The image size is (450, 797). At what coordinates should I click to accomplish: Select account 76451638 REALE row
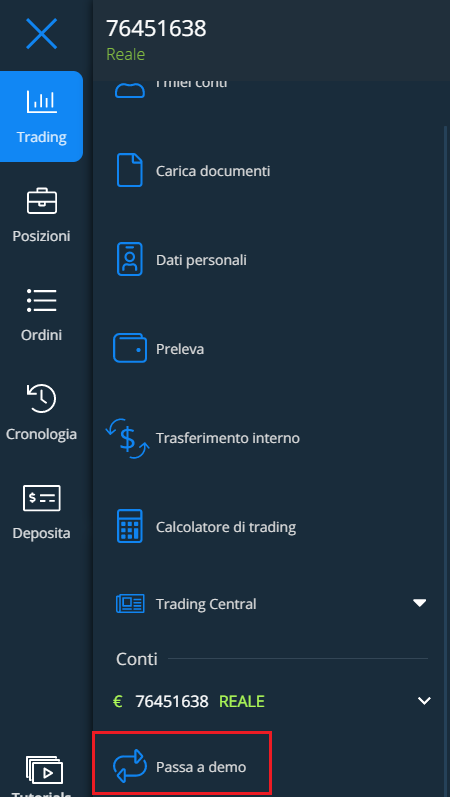point(272,701)
